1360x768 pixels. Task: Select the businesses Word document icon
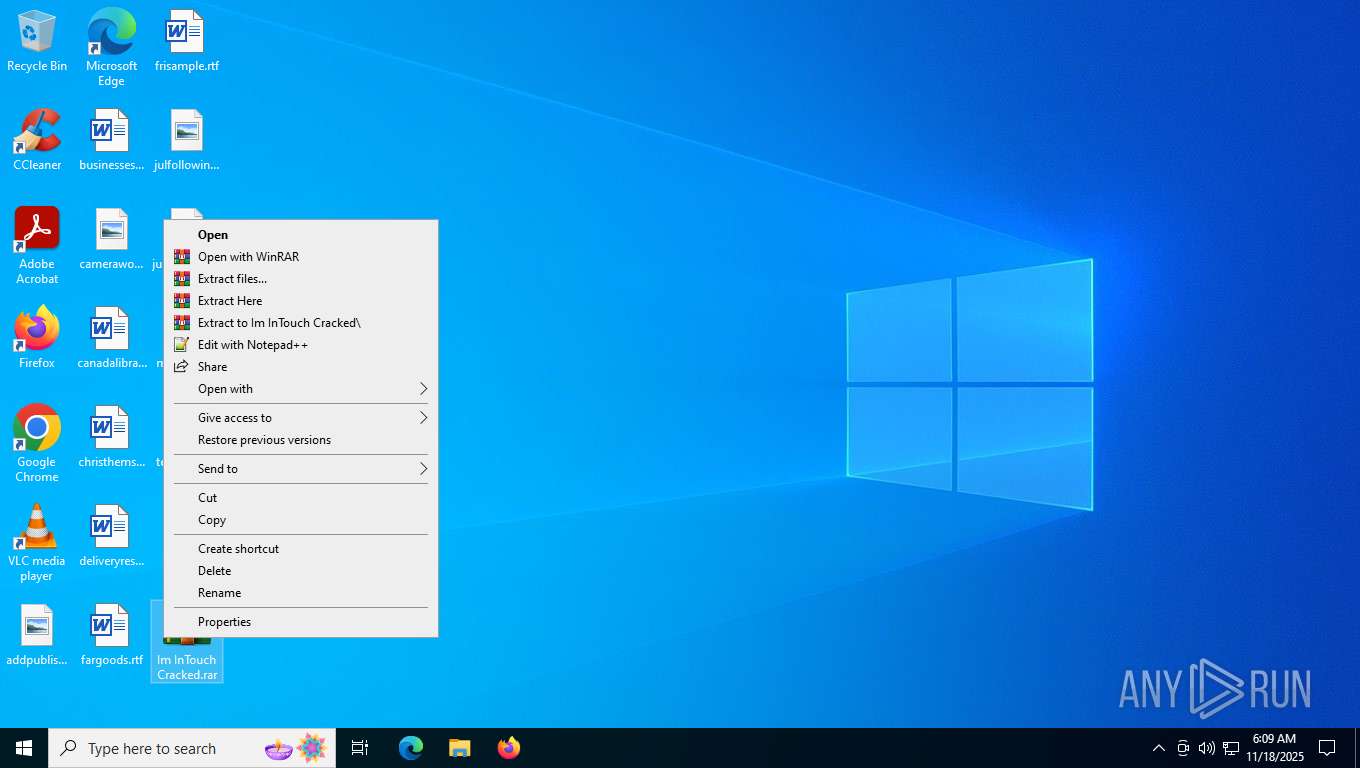pyautogui.click(x=111, y=140)
